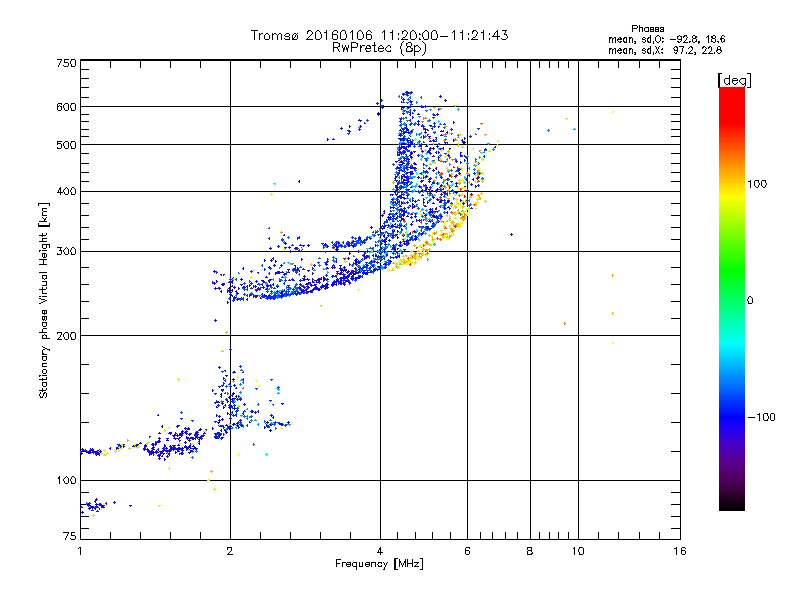The image size is (800, 600).
Task: Click the colorbar '100' tick label
Action: [x=757, y=184]
